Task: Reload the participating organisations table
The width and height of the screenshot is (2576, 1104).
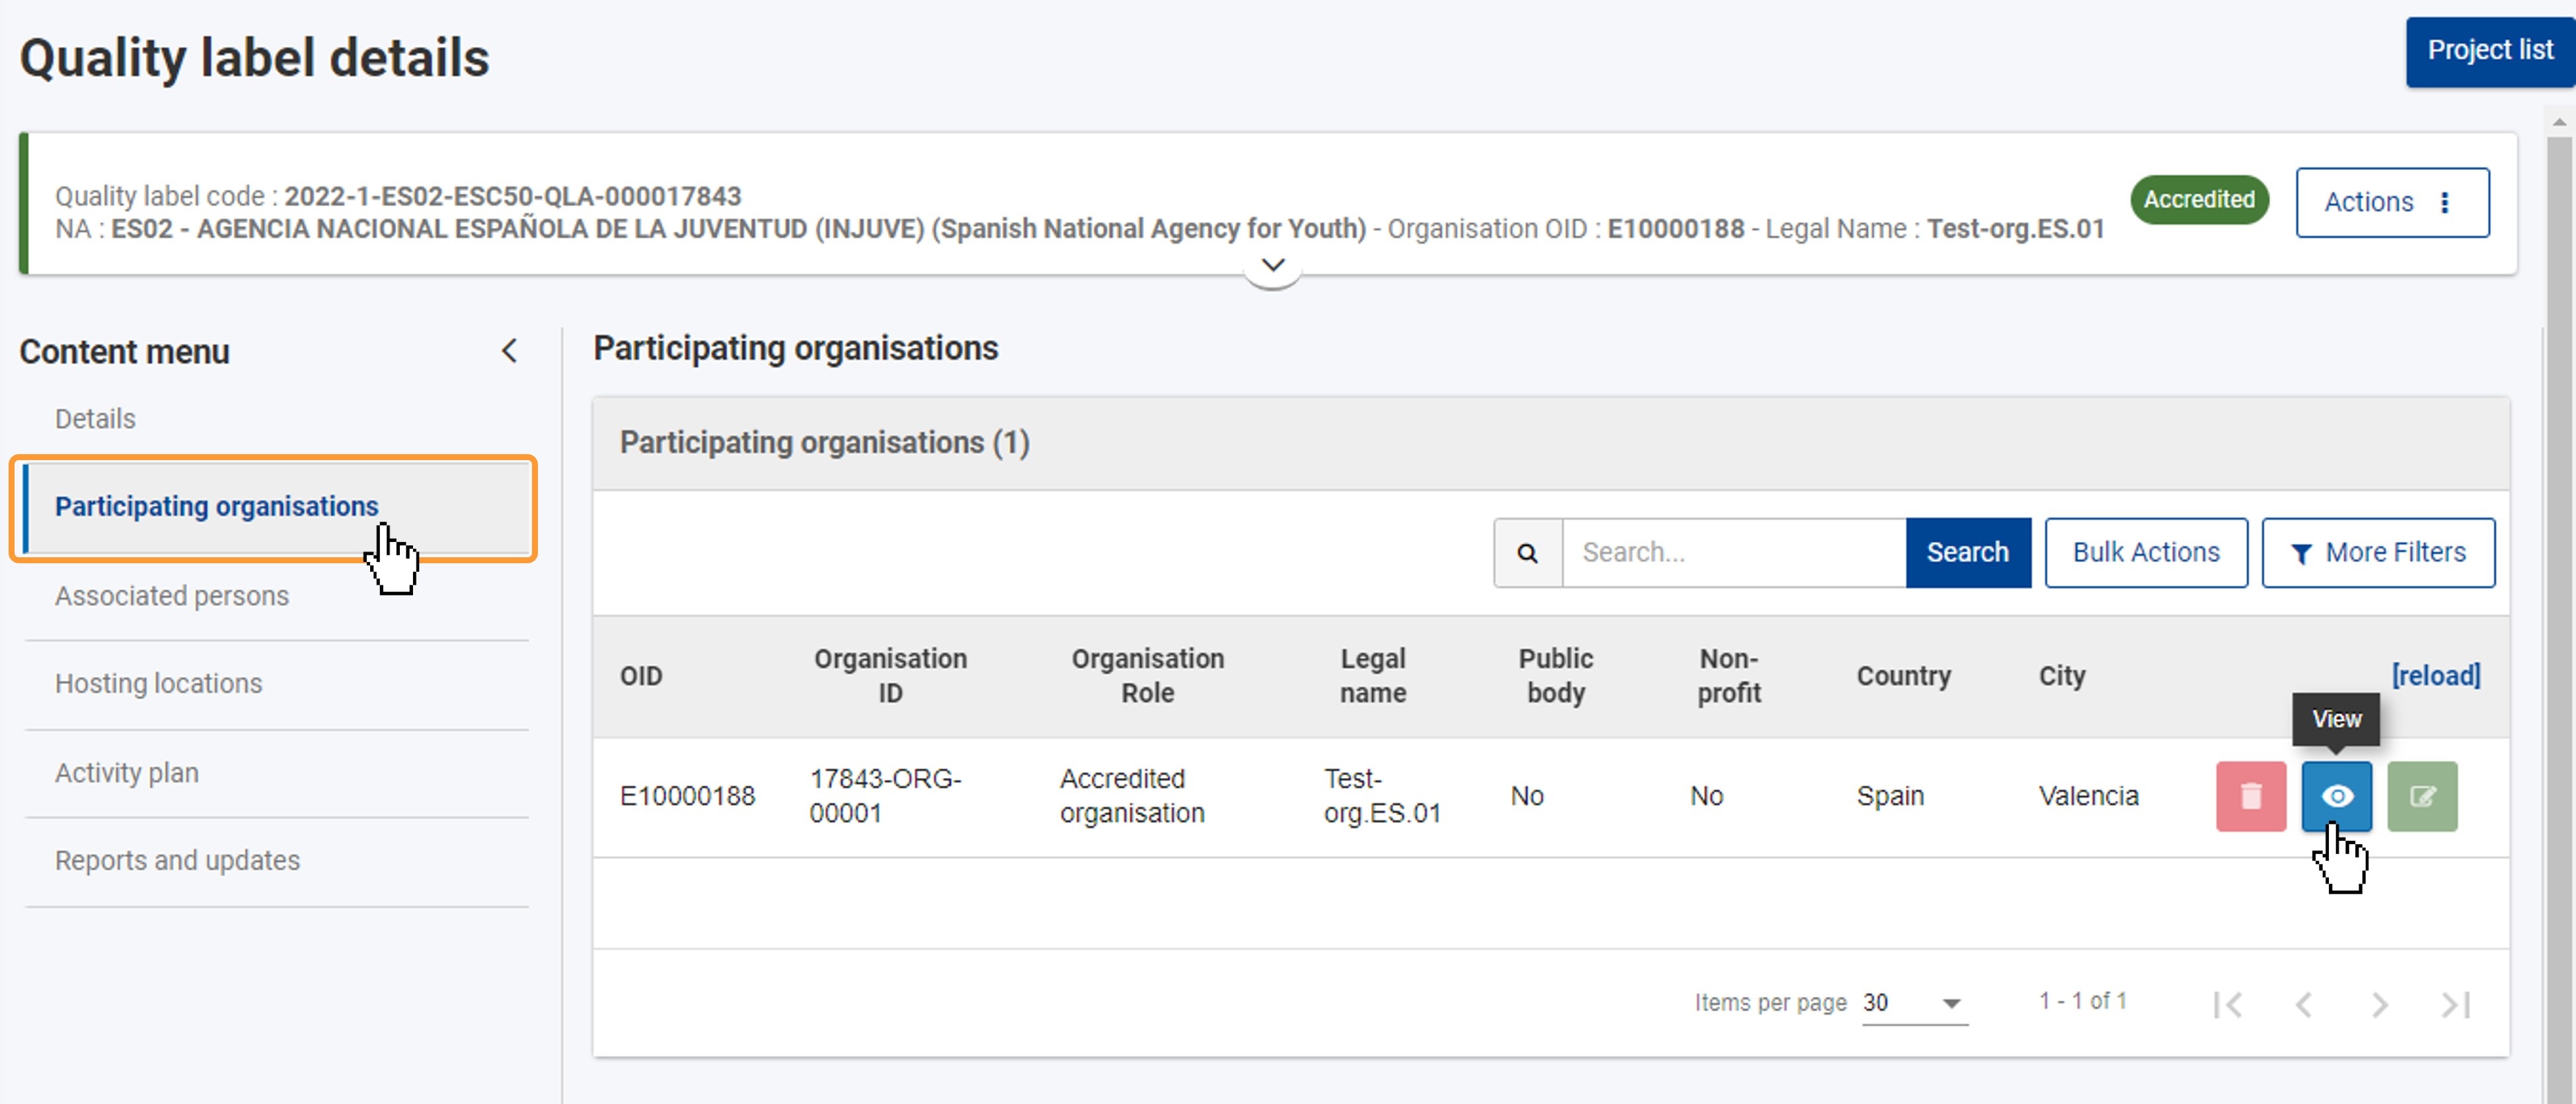Action: click(2435, 676)
